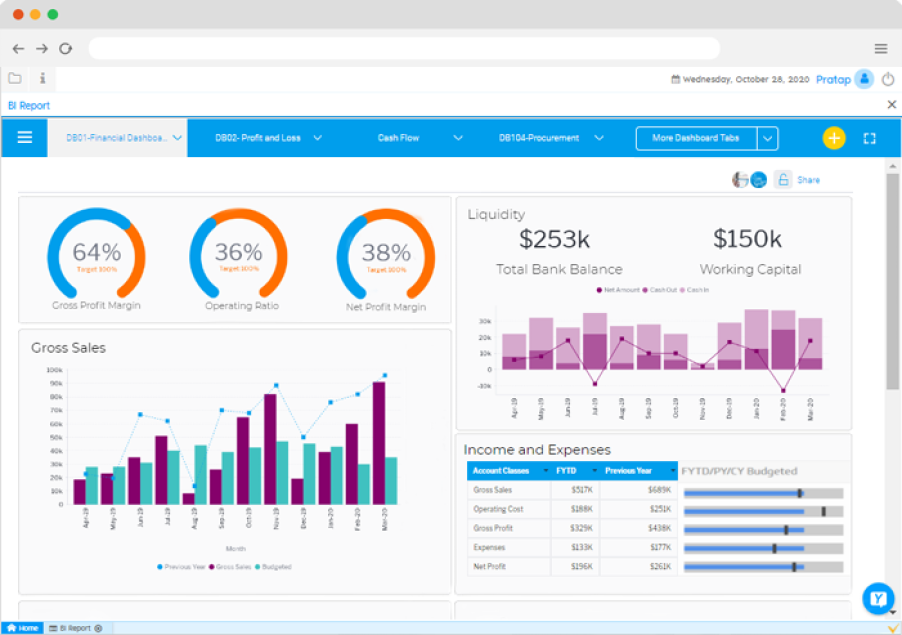902x635 pixels.
Task: Open the chat assistant bubble icon
Action: (x=877, y=598)
